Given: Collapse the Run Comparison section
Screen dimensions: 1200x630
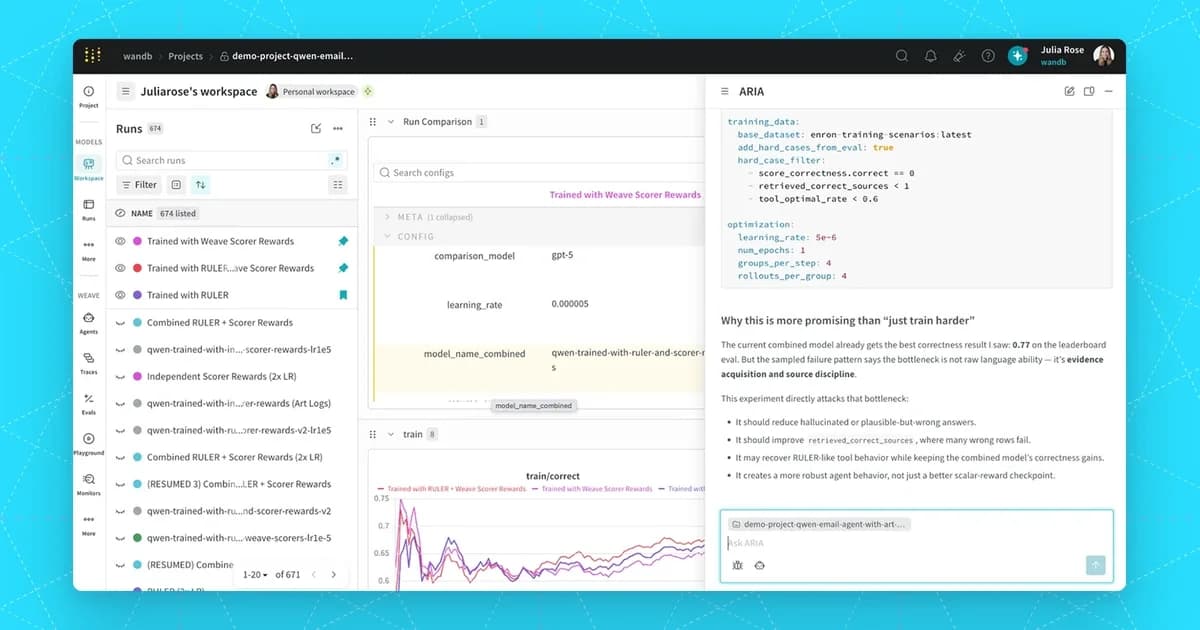Looking at the screenshot, I should [391, 121].
